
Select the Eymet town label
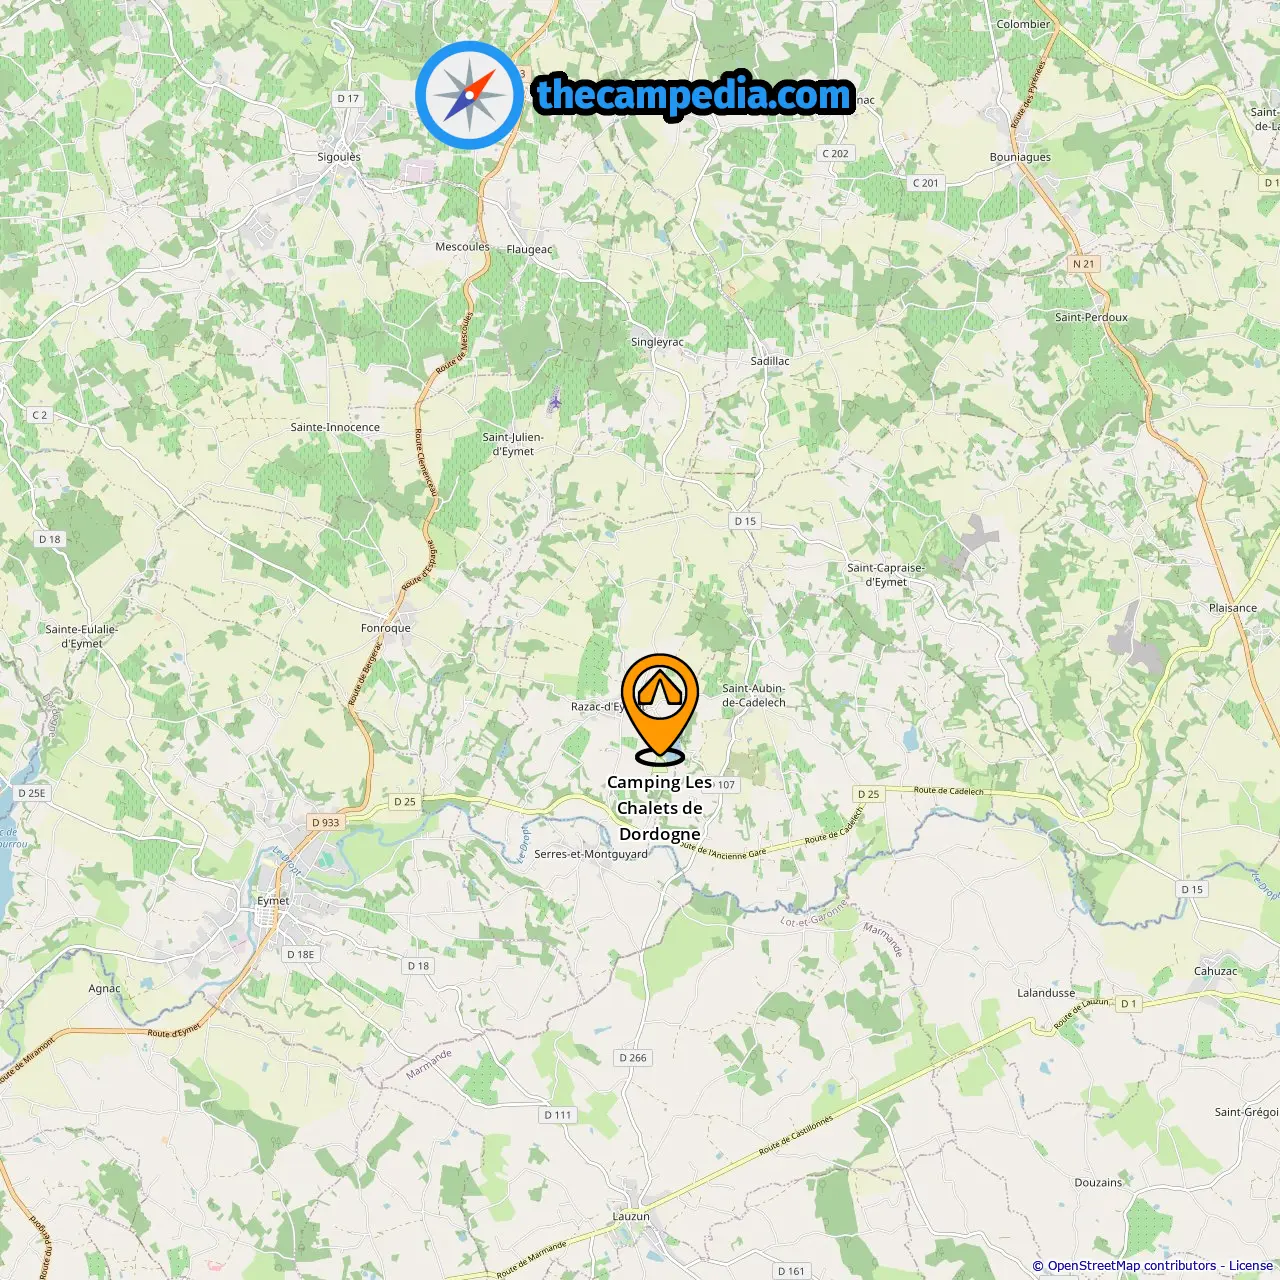click(273, 901)
